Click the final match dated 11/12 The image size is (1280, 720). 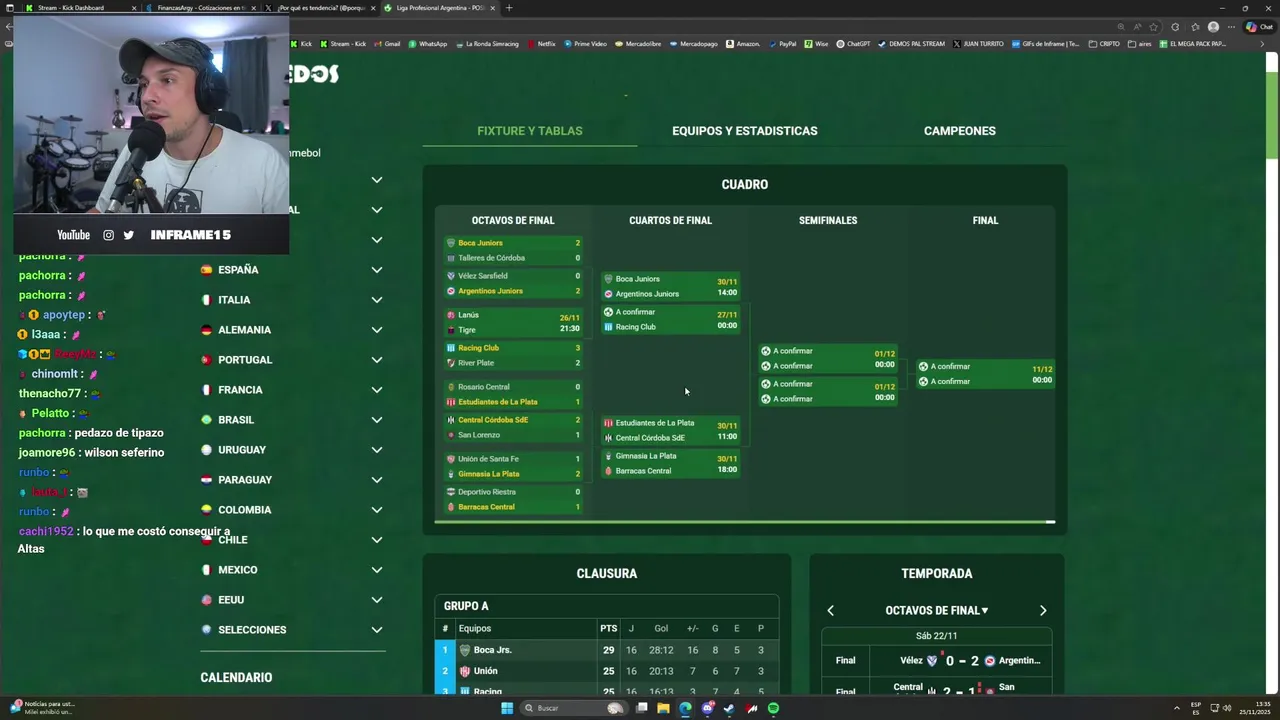(x=985, y=374)
